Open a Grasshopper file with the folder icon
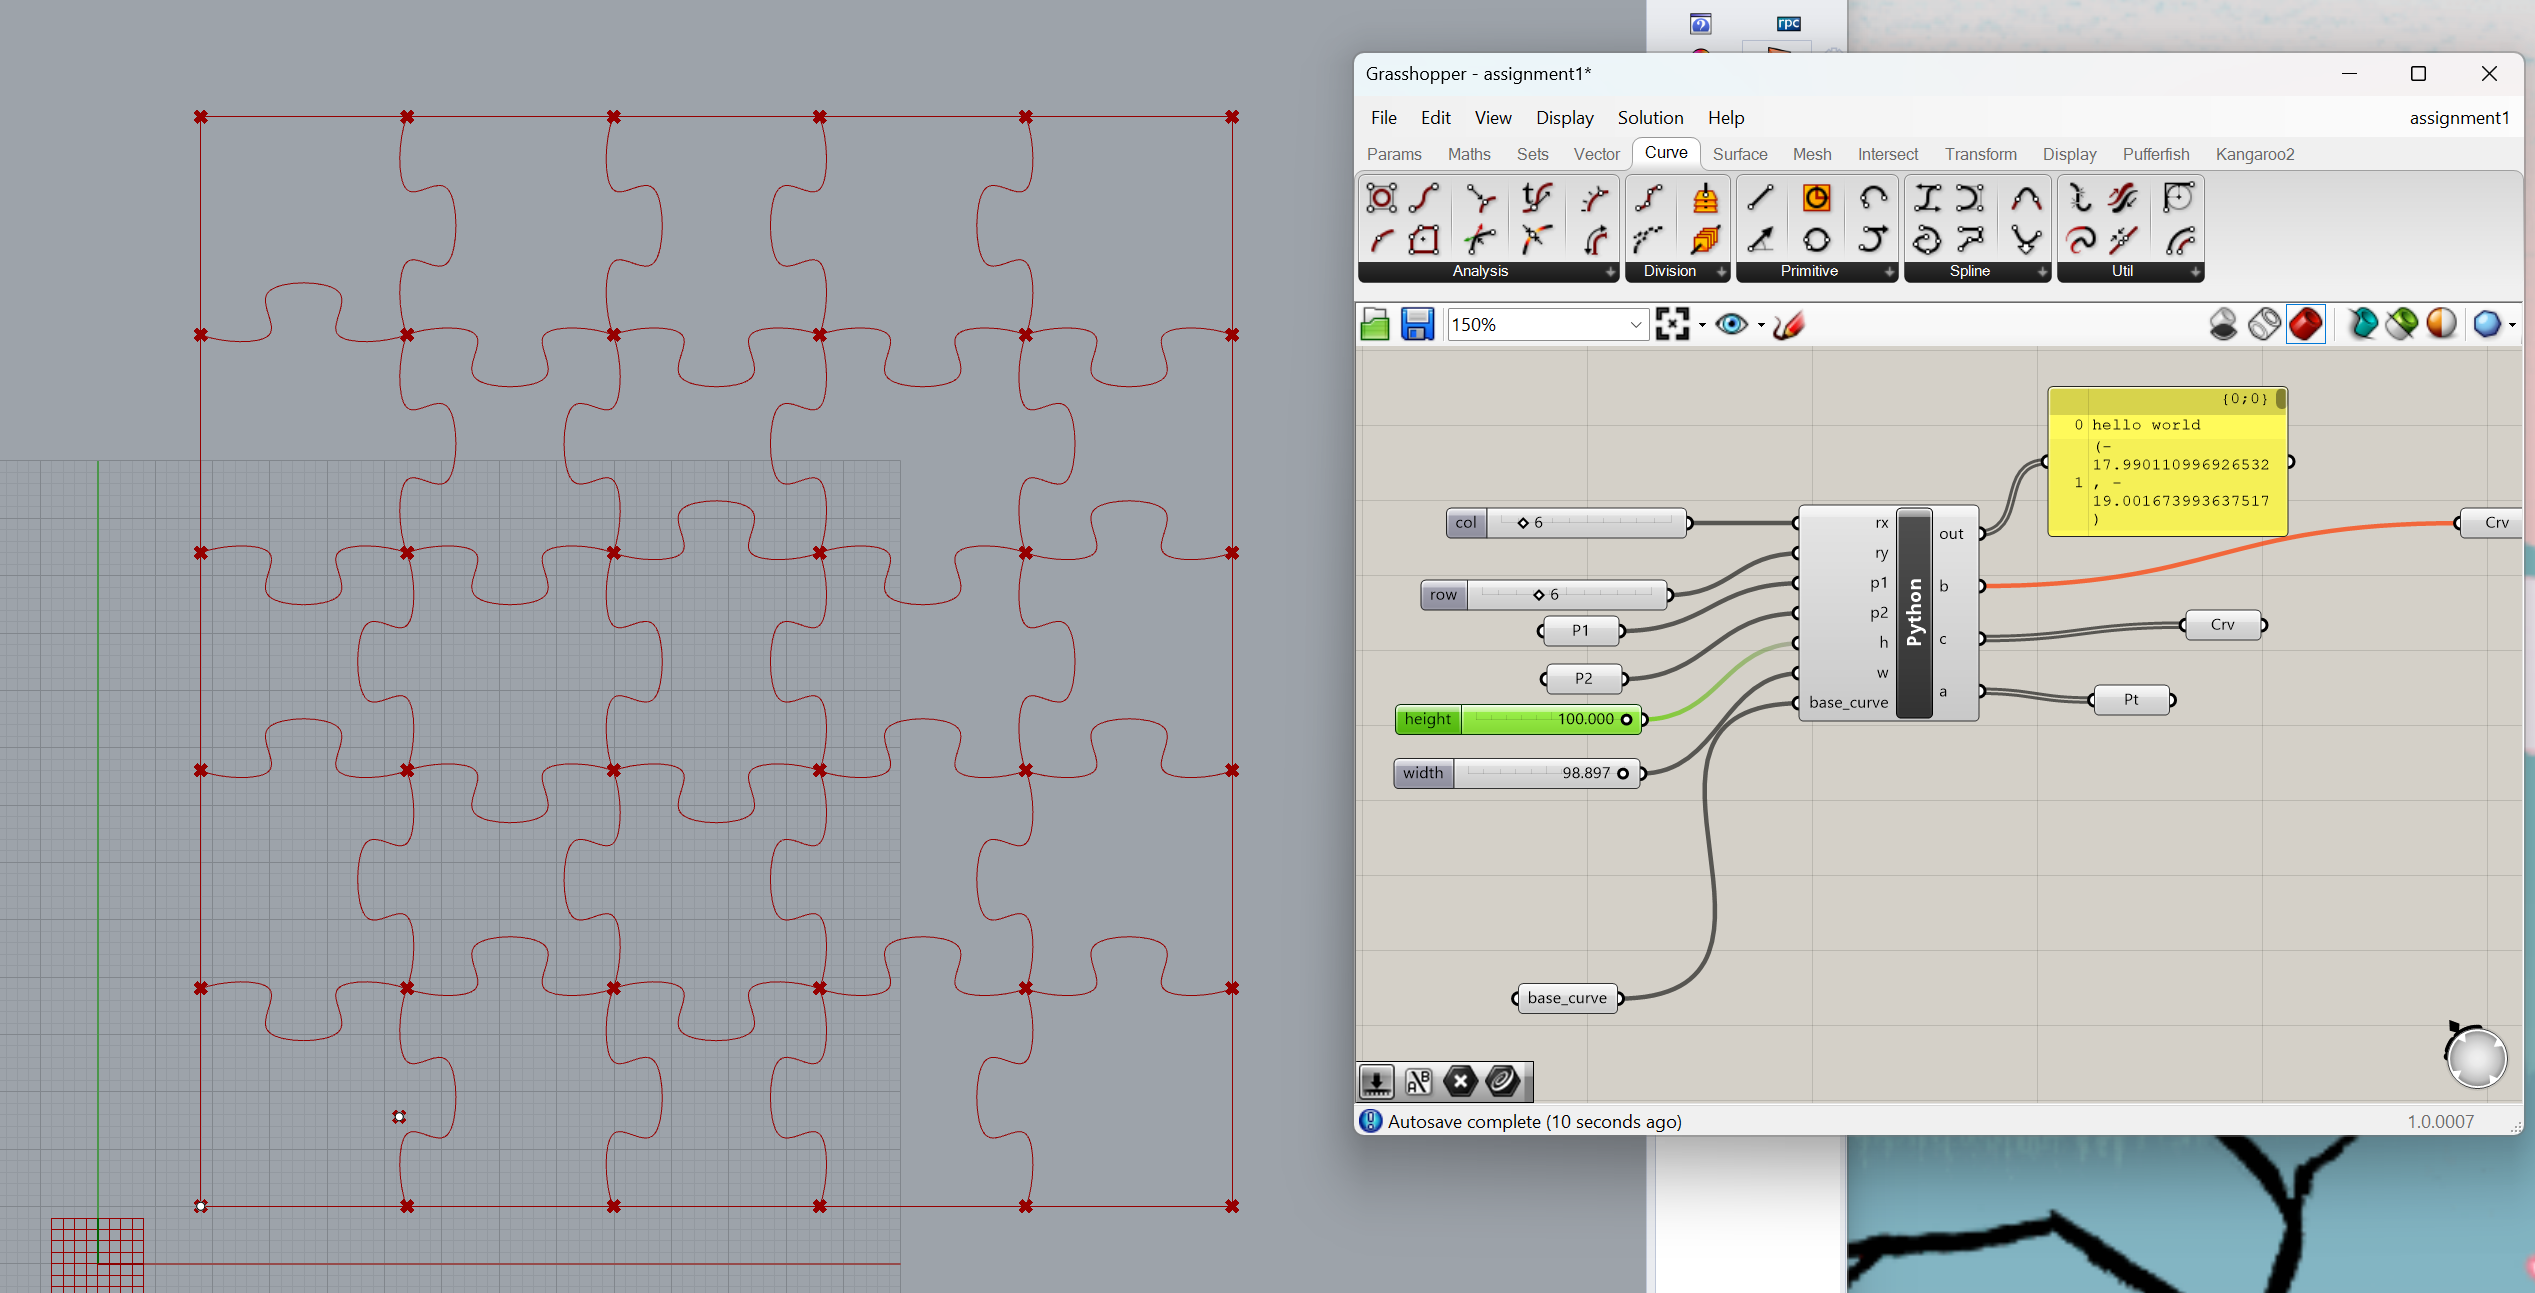2535x1293 pixels. click(1375, 324)
